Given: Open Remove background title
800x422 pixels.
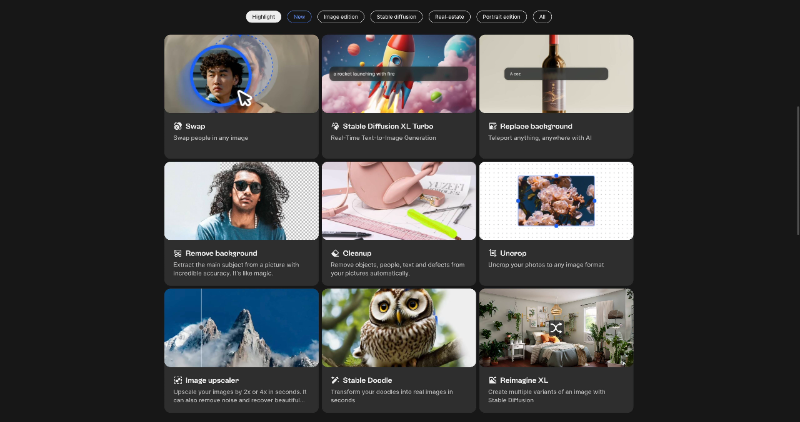Looking at the screenshot, I should 221,253.
